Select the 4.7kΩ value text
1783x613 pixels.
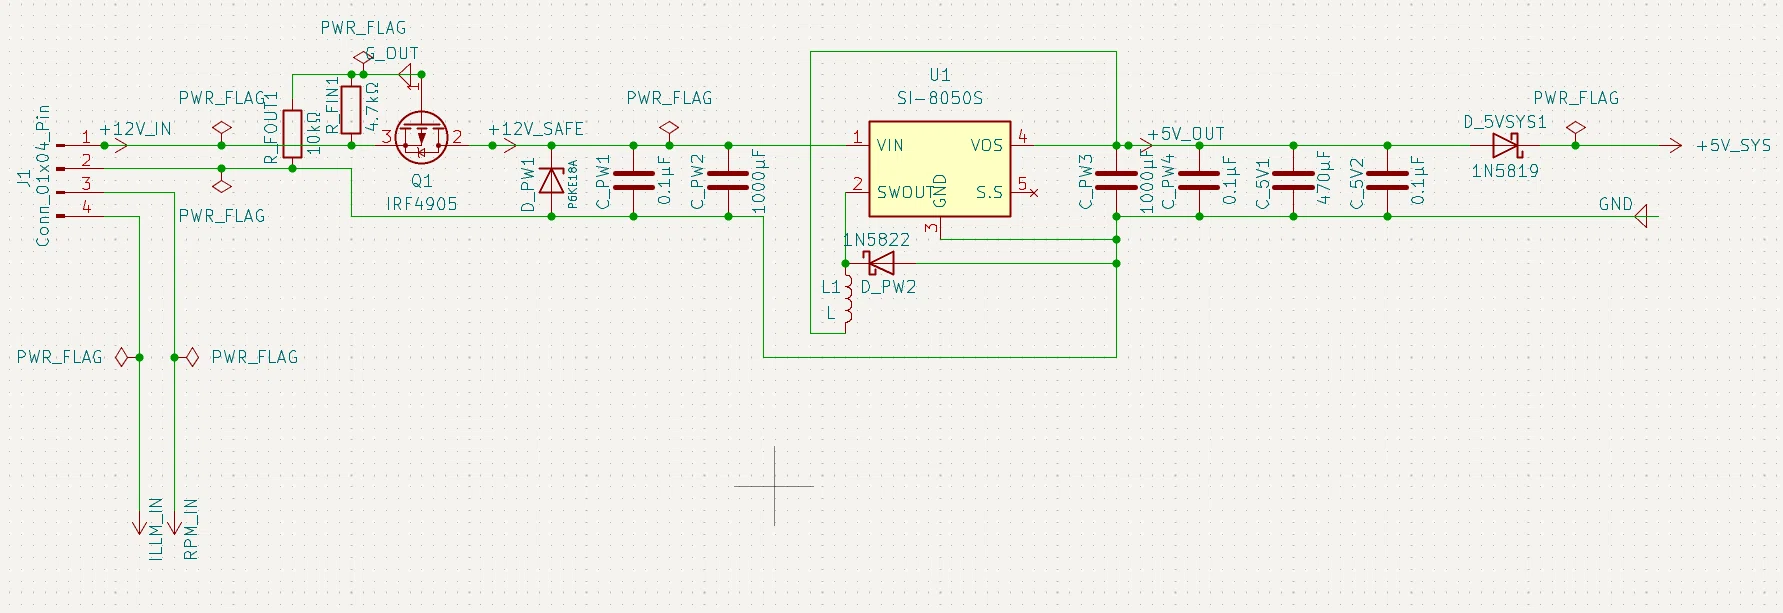click(x=371, y=106)
